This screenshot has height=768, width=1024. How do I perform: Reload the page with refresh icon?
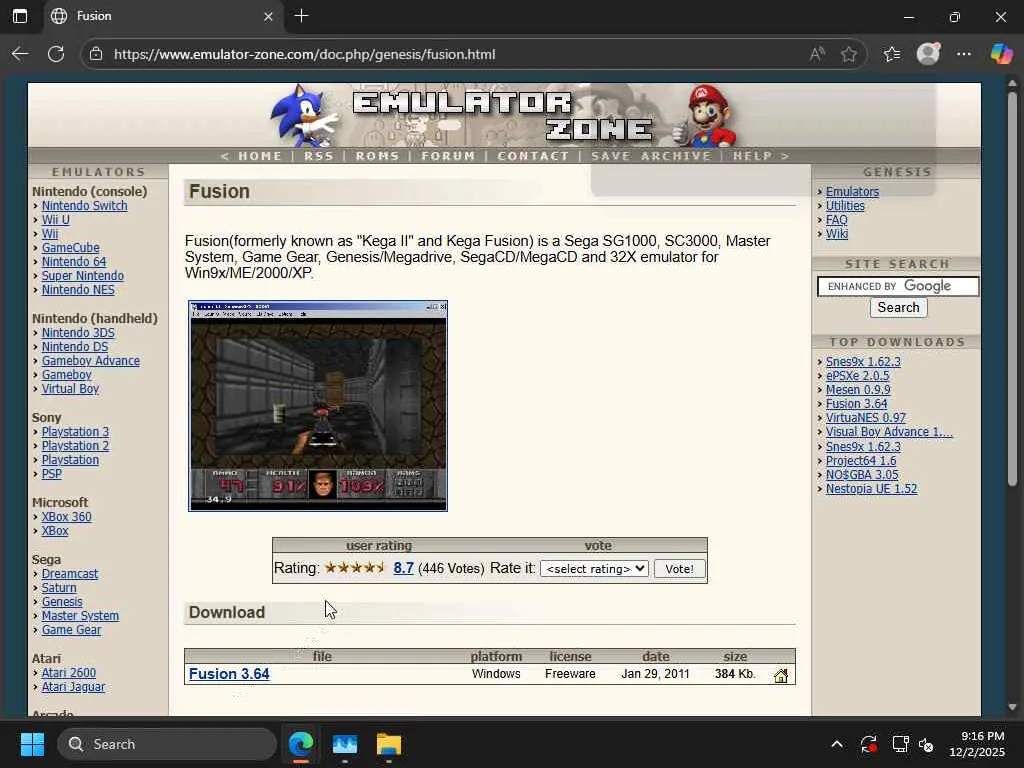tap(56, 54)
